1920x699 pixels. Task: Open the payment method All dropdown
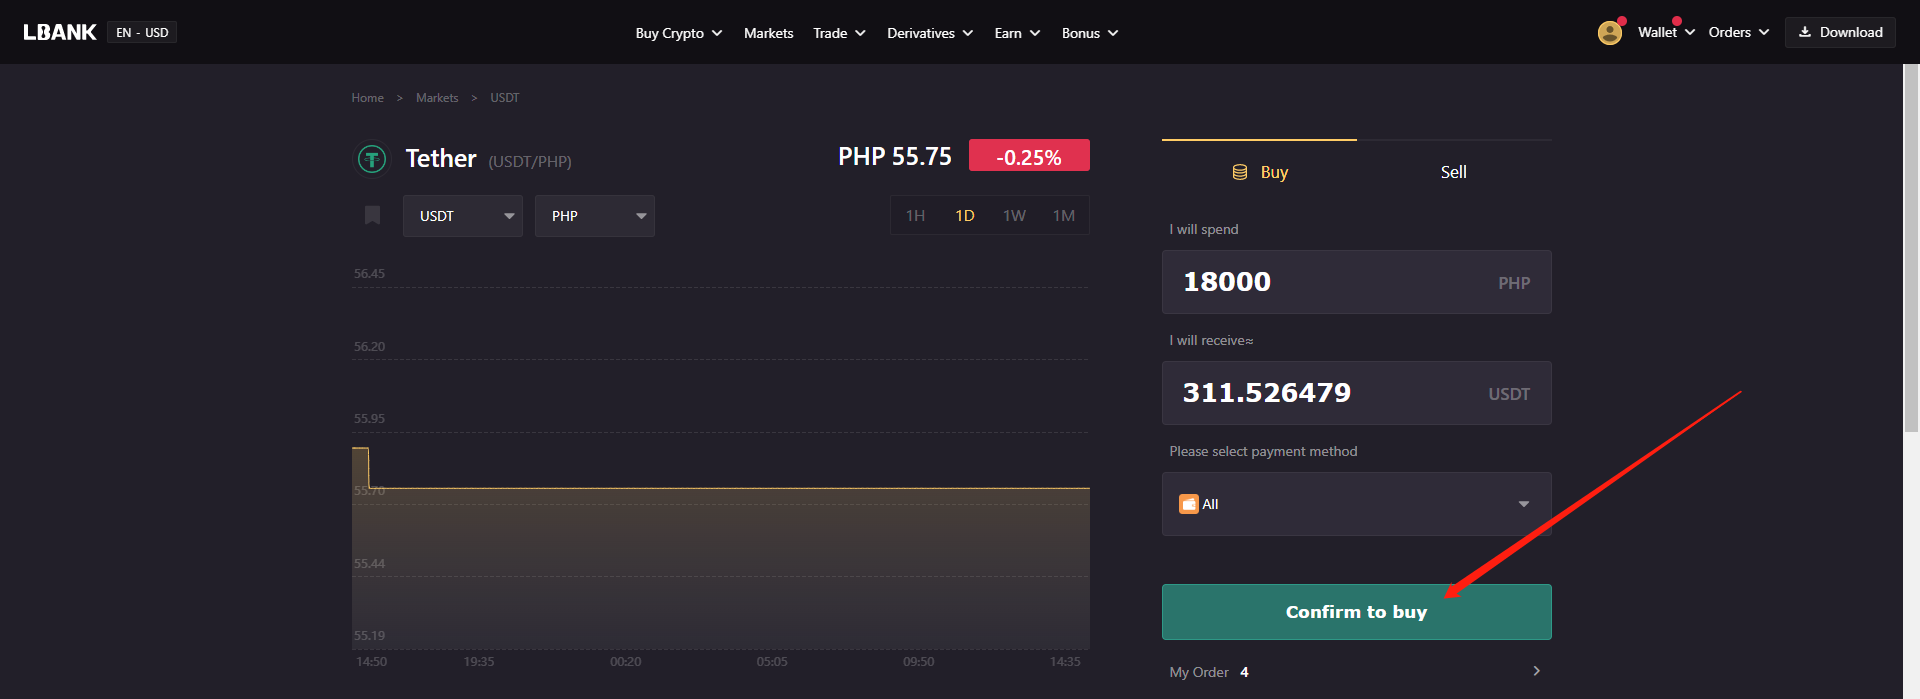pyautogui.click(x=1357, y=504)
